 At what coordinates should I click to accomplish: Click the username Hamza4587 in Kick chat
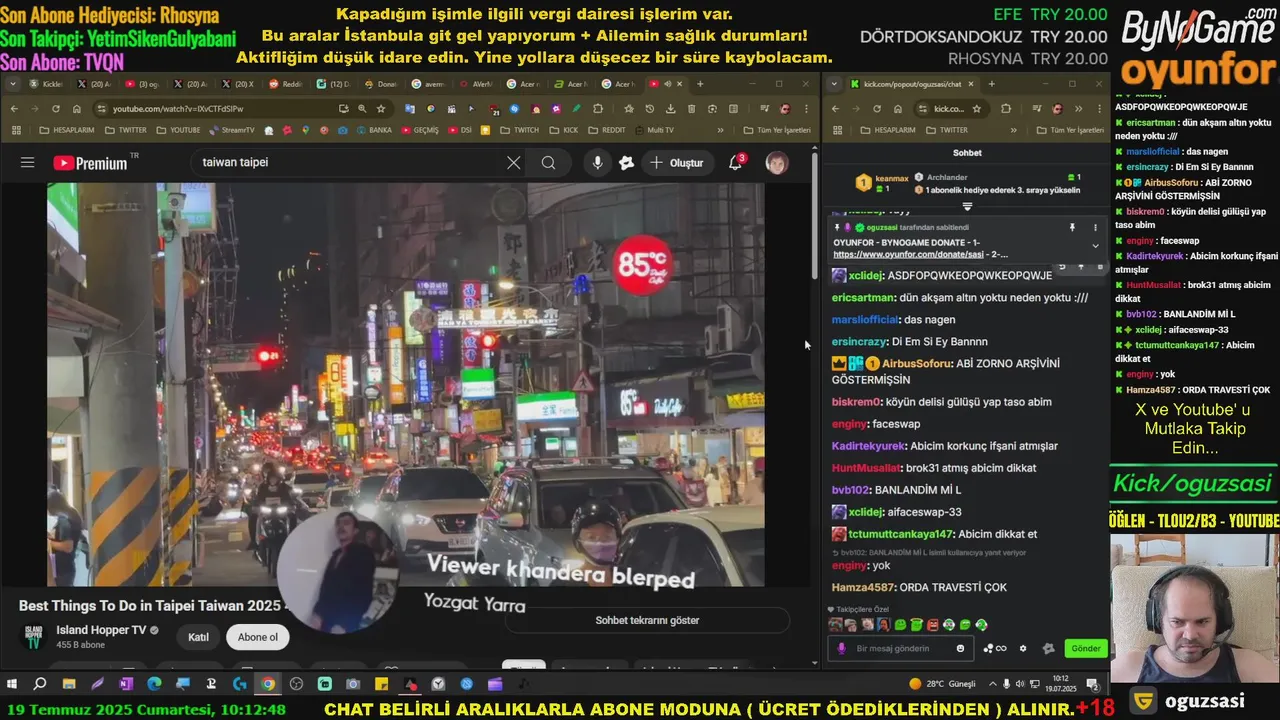[x=863, y=587]
